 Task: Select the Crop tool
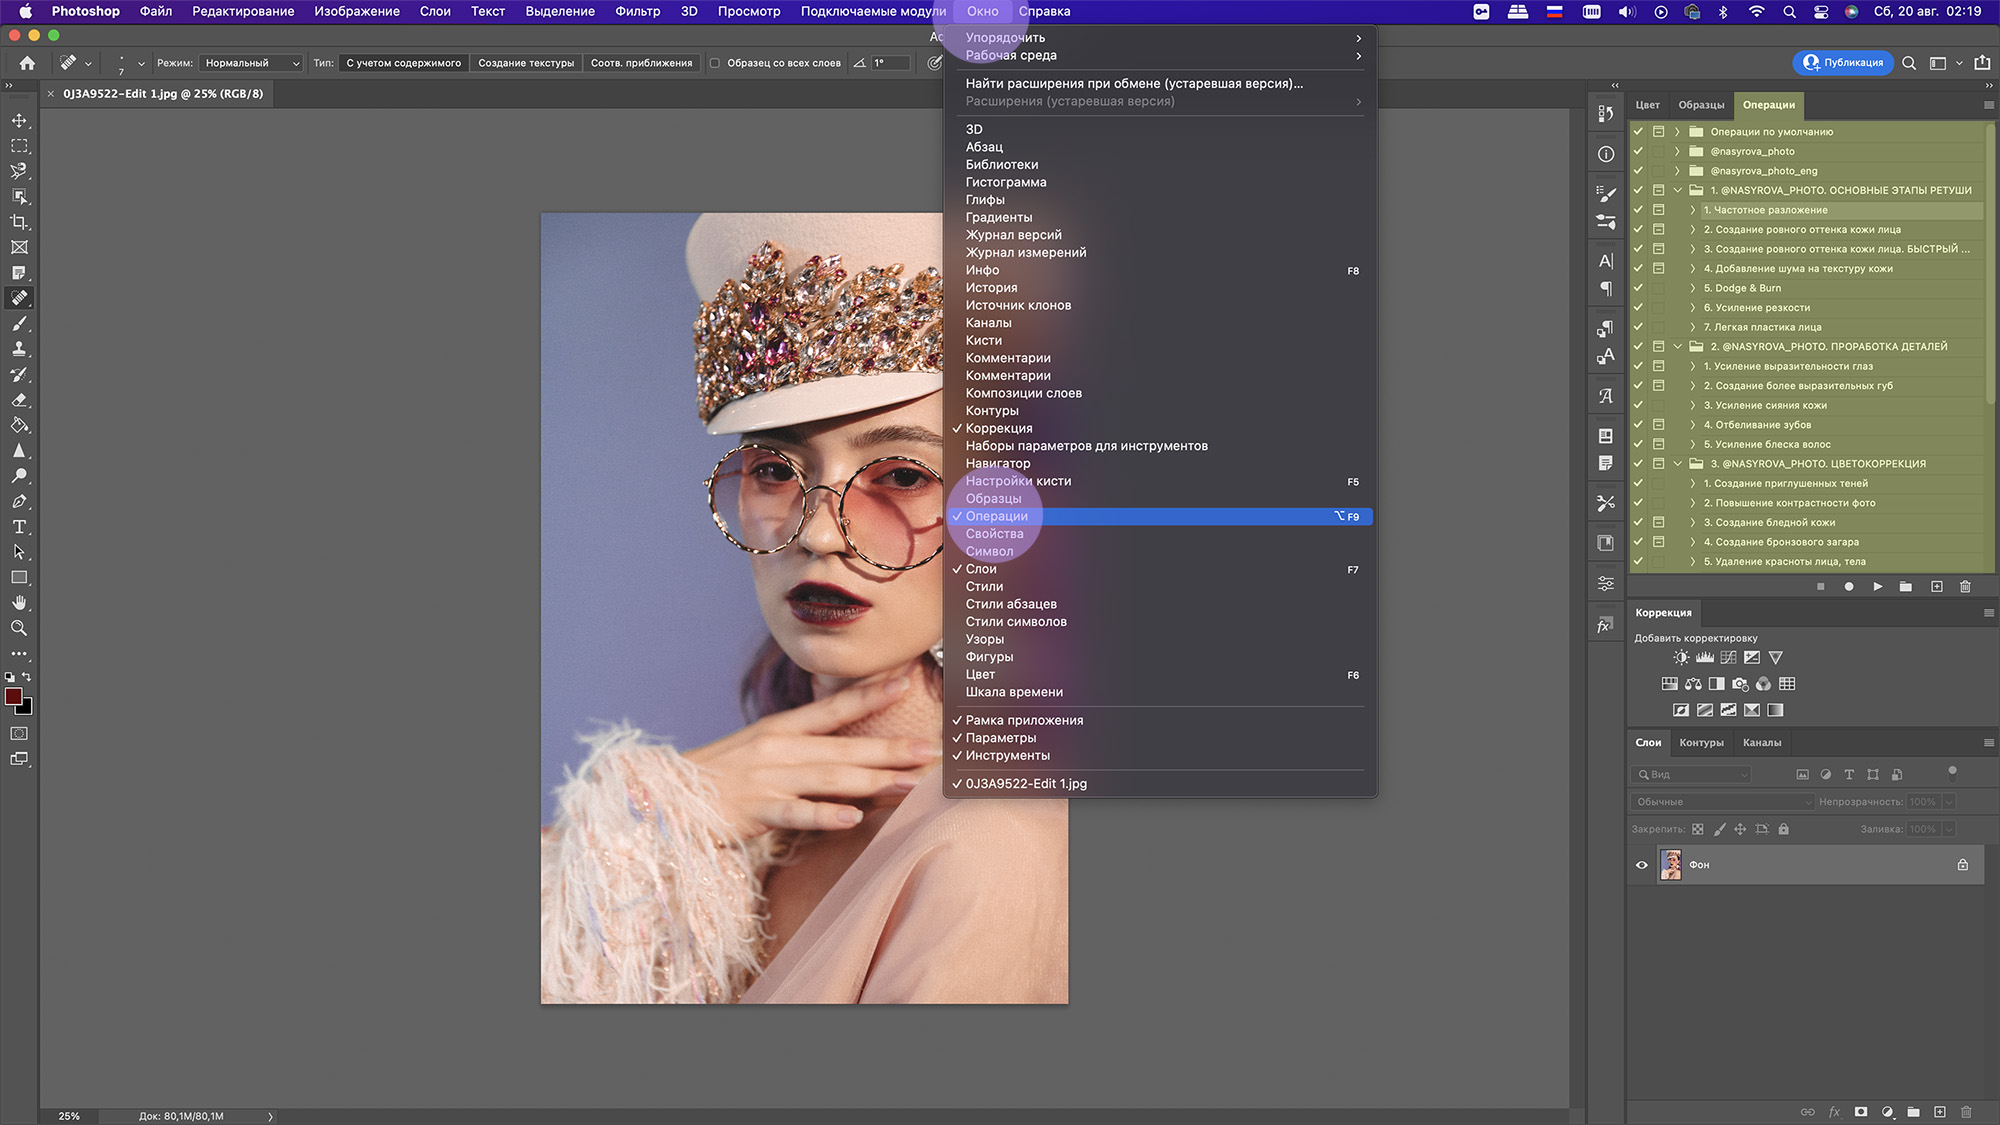pos(19,222)
